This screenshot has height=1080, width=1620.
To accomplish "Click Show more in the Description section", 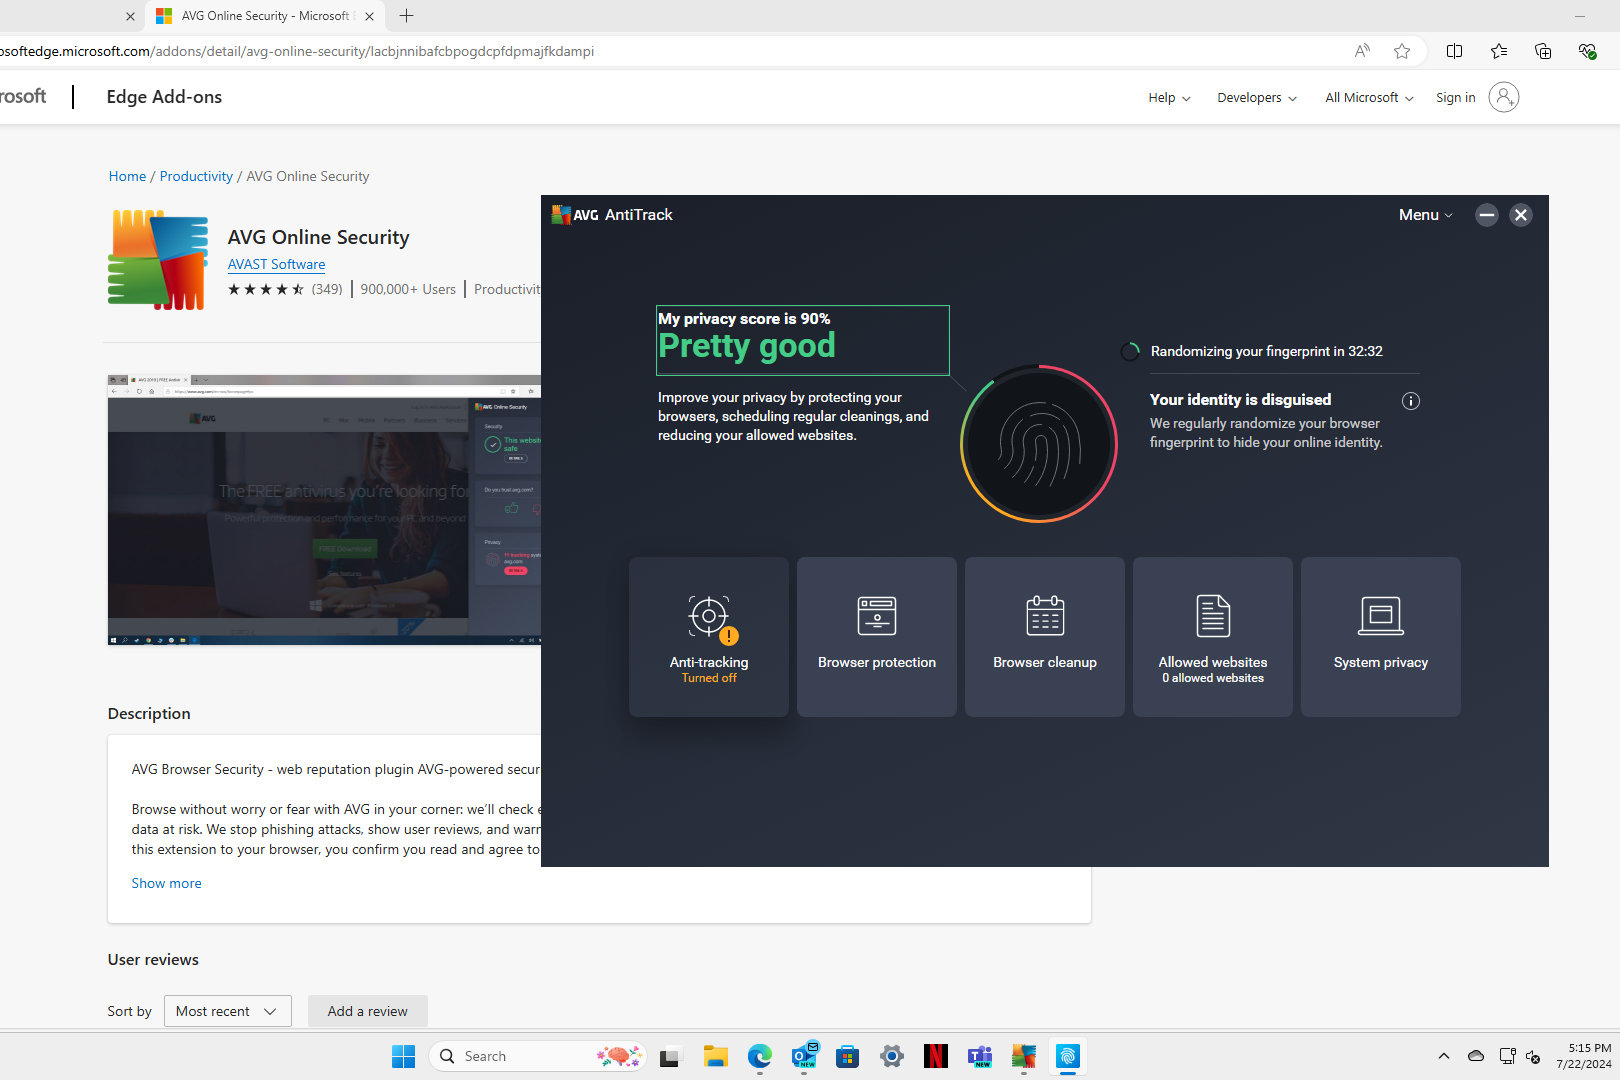I will (x=166, y=883).
